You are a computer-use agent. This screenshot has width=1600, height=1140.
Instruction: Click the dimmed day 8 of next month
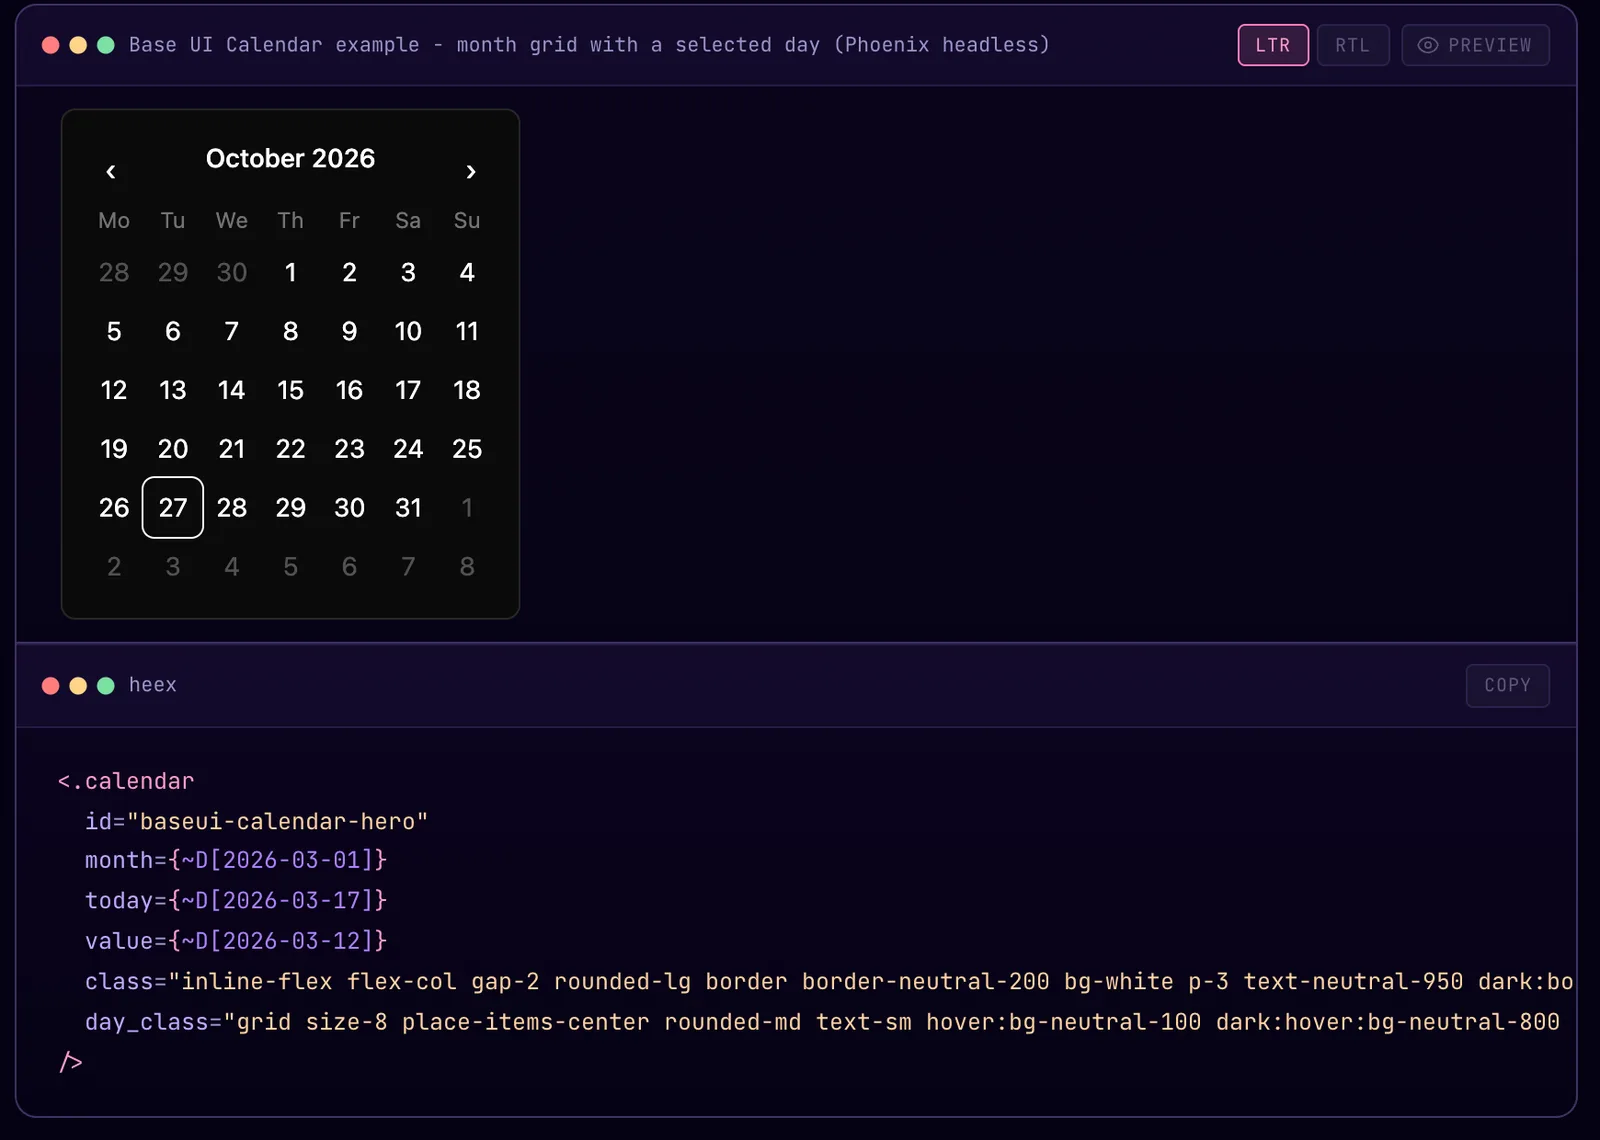(x=467, y=567)
